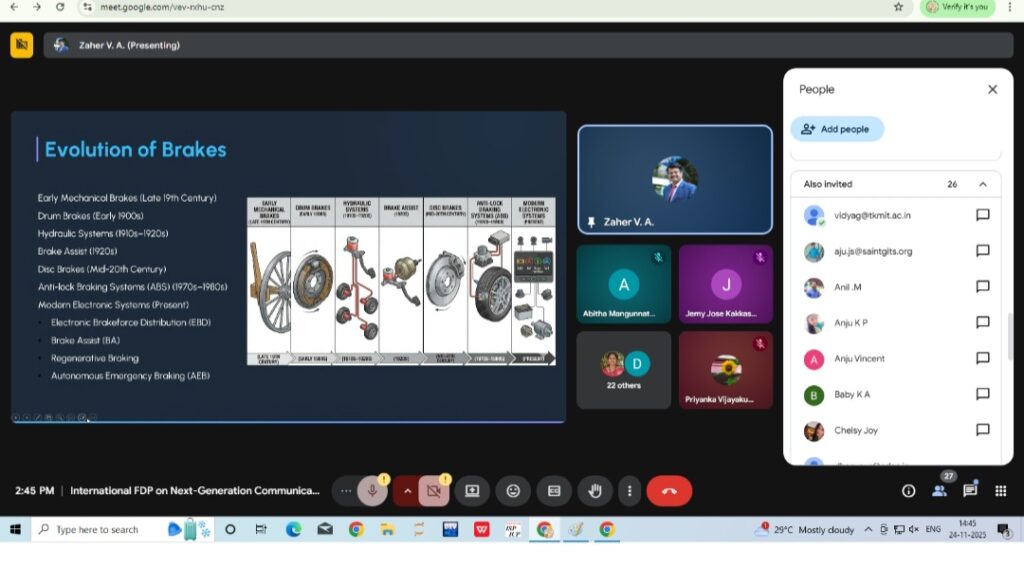Image resolution: width=1024 pixels, height=567 pixels.
Task: Open the in-call chat panel
Action: pyautogui.click(x=970, y=491)
